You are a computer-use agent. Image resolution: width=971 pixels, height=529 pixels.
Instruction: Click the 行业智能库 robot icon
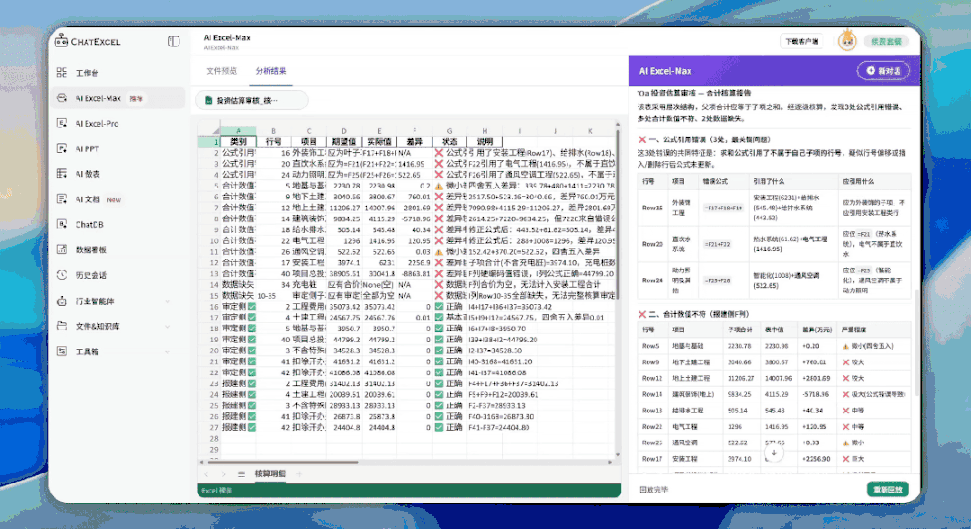click(x=62, y=301)
